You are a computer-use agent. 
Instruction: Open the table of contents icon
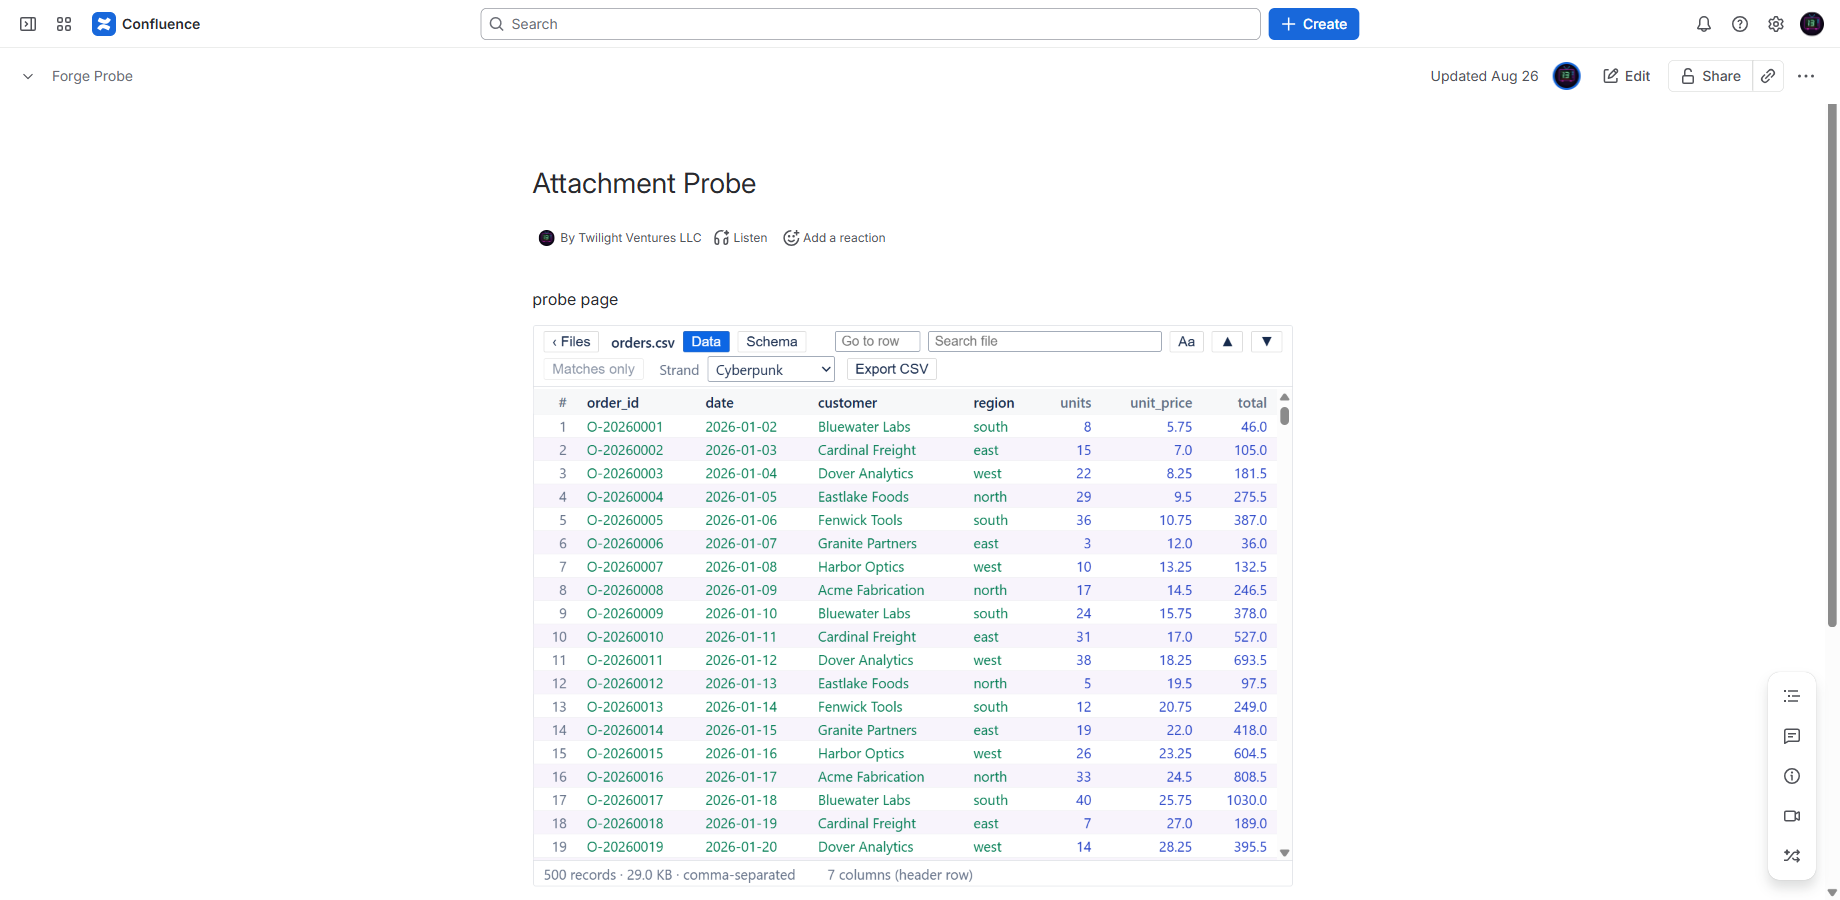click(1792, 696)
